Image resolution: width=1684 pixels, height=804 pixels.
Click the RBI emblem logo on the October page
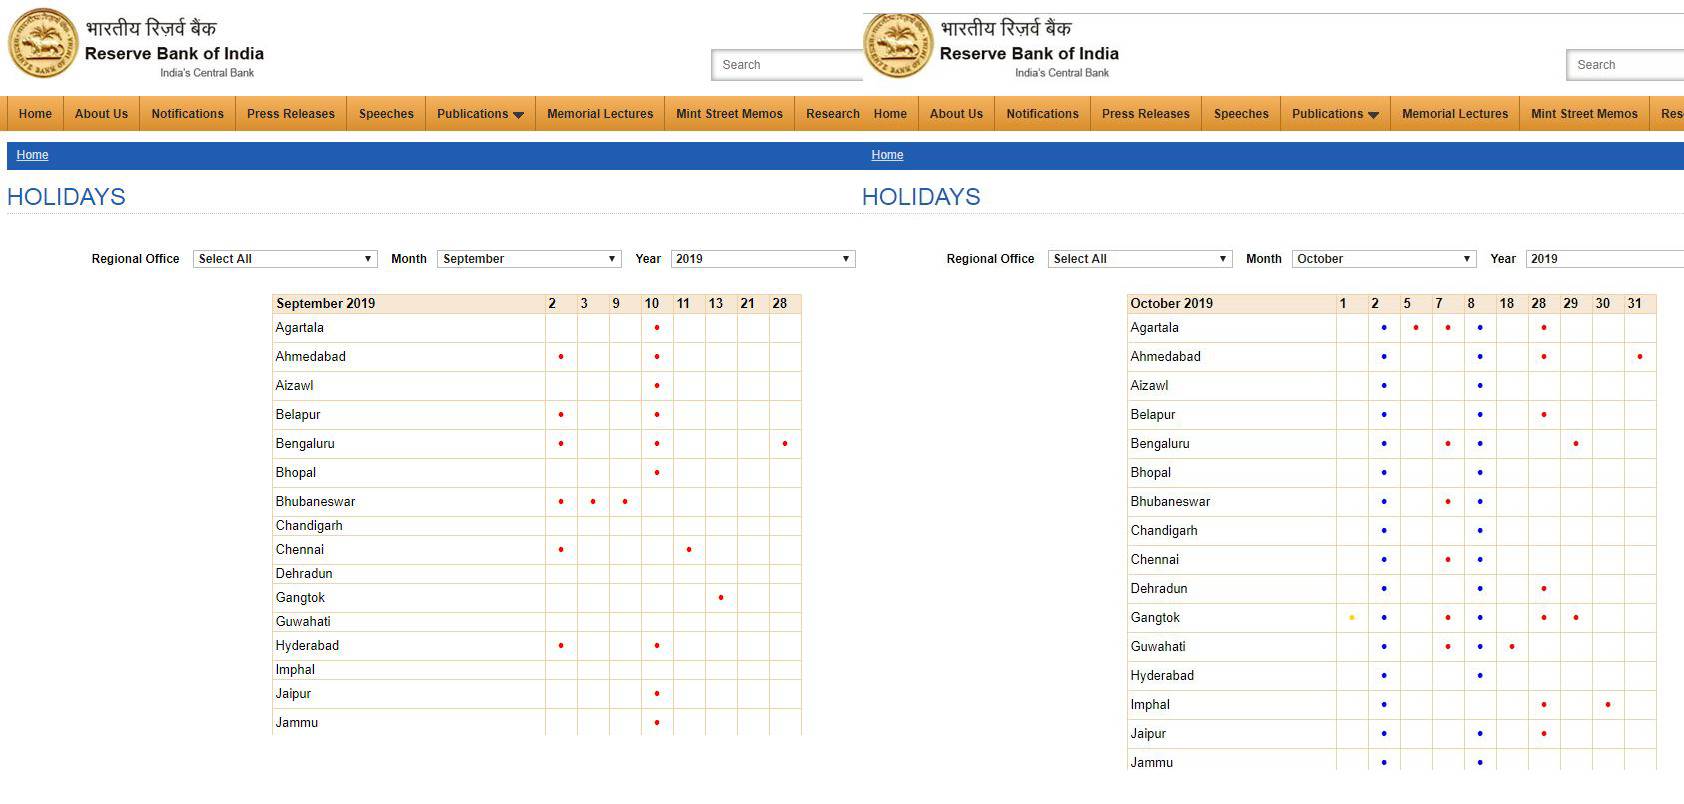(x=897, y=45)
